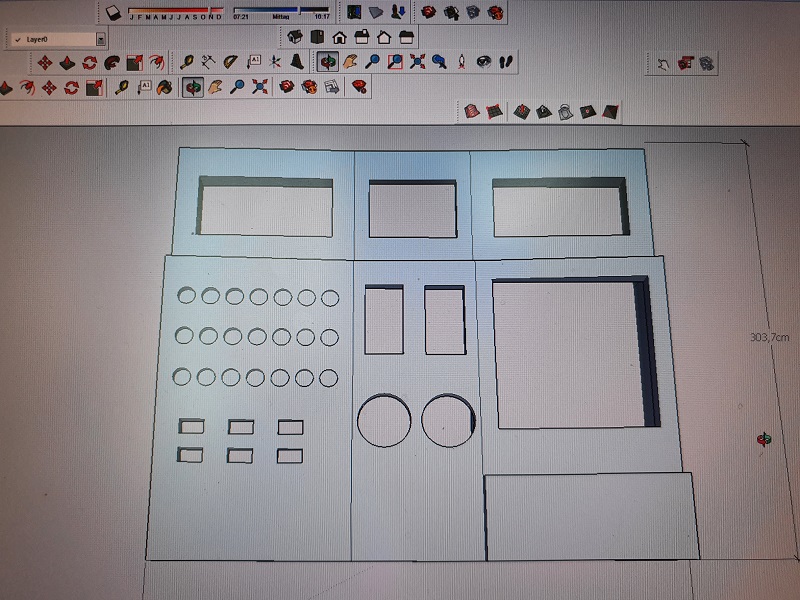Click the 303,7cm dimension label
Screen dimensions: 800x600
769,337
